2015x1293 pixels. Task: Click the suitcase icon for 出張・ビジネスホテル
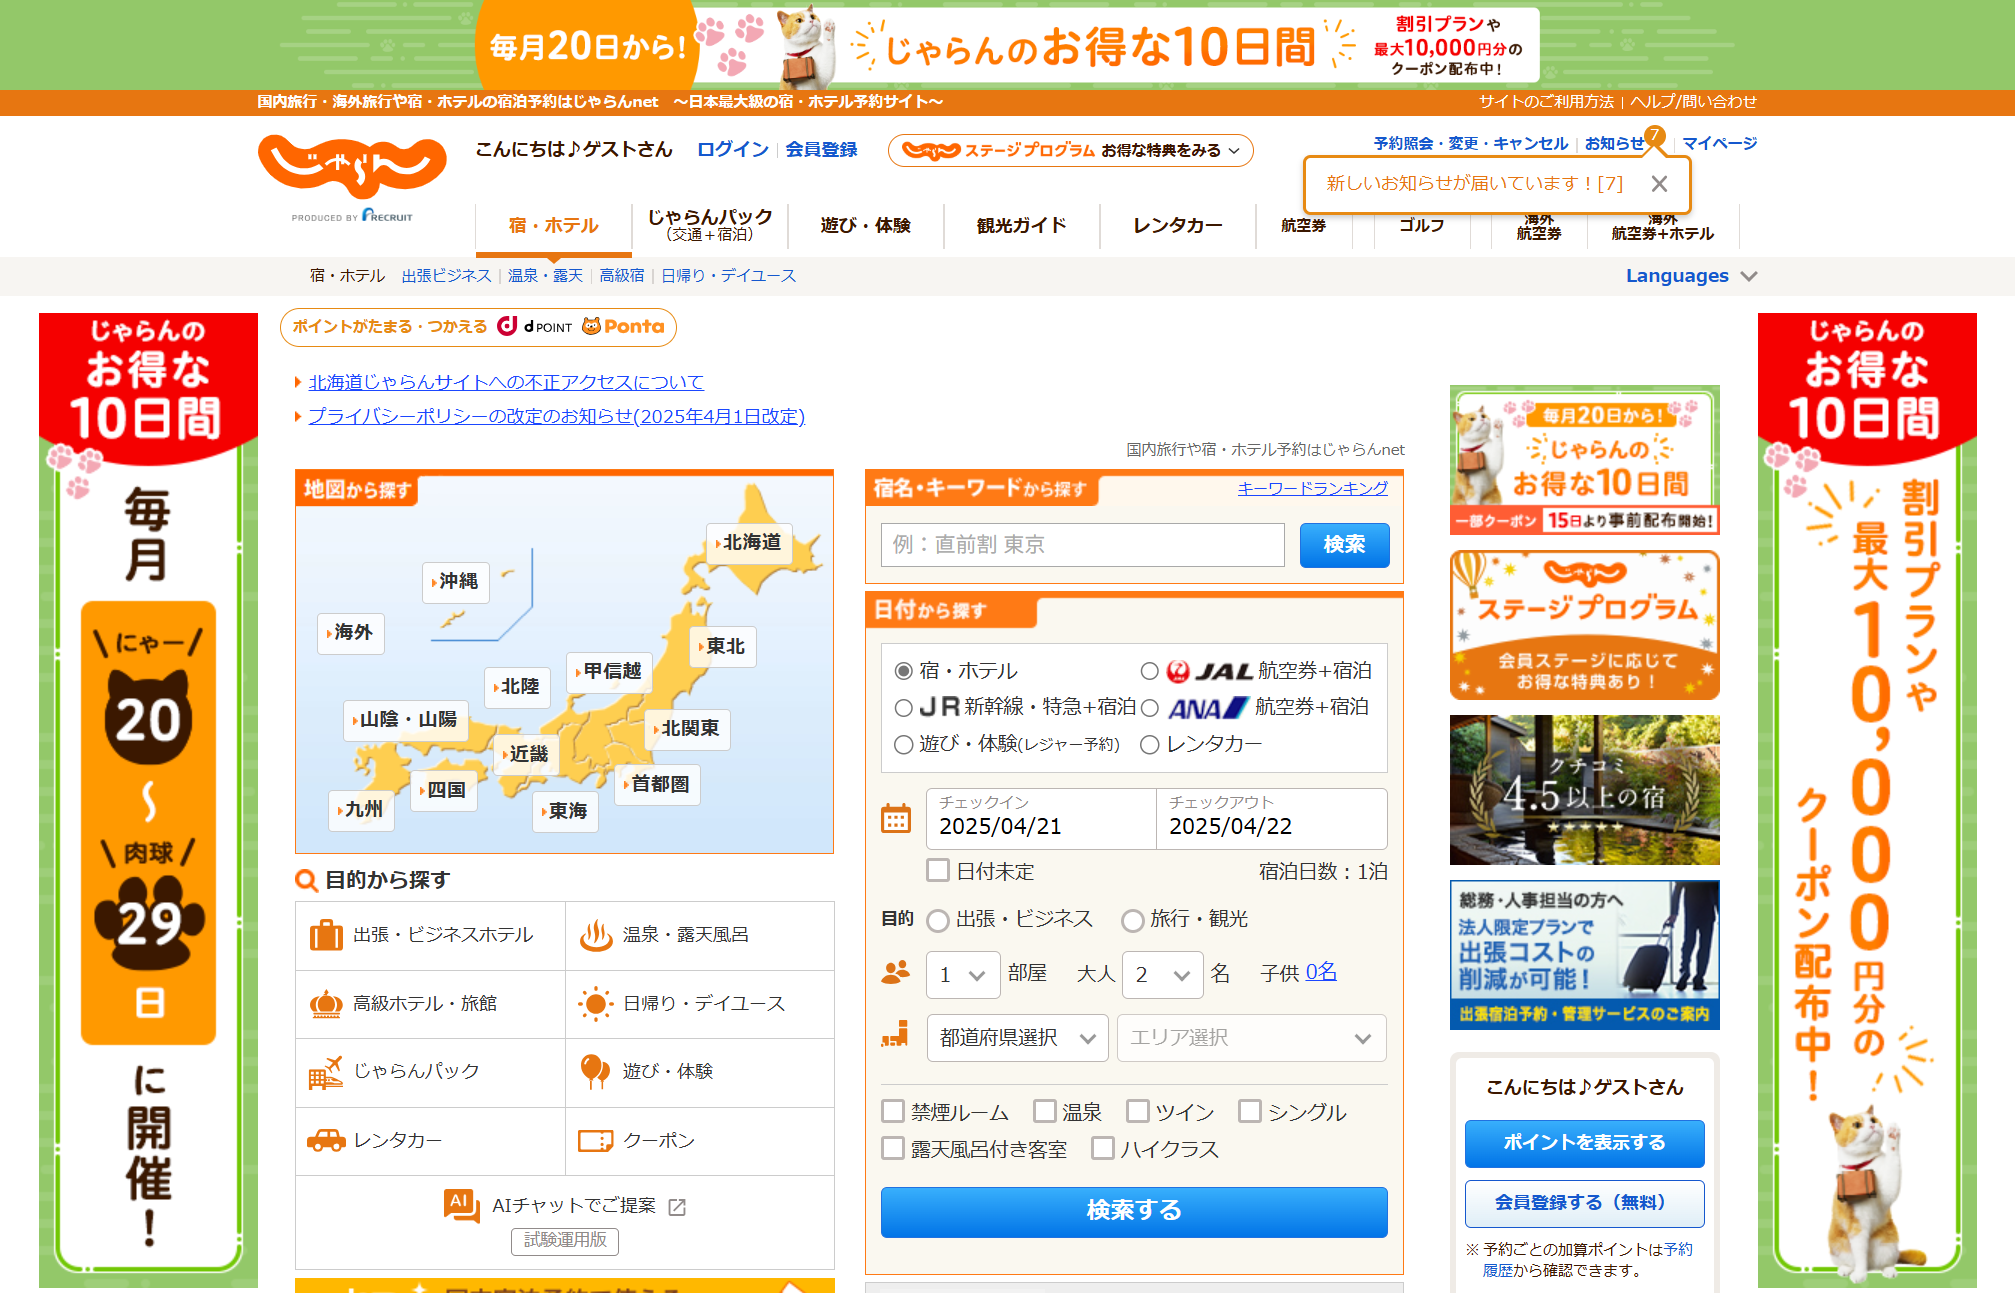pyautogui.click(x=326, y=935)
